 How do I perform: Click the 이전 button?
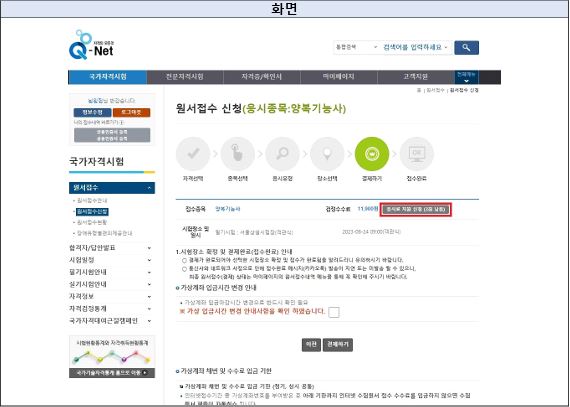click(311, 344)
